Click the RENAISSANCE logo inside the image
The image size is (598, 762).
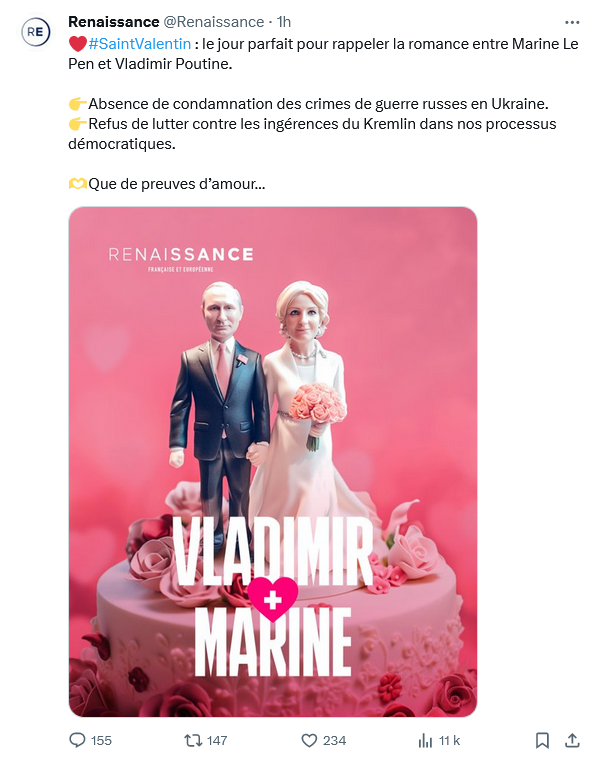click(181, 259)
